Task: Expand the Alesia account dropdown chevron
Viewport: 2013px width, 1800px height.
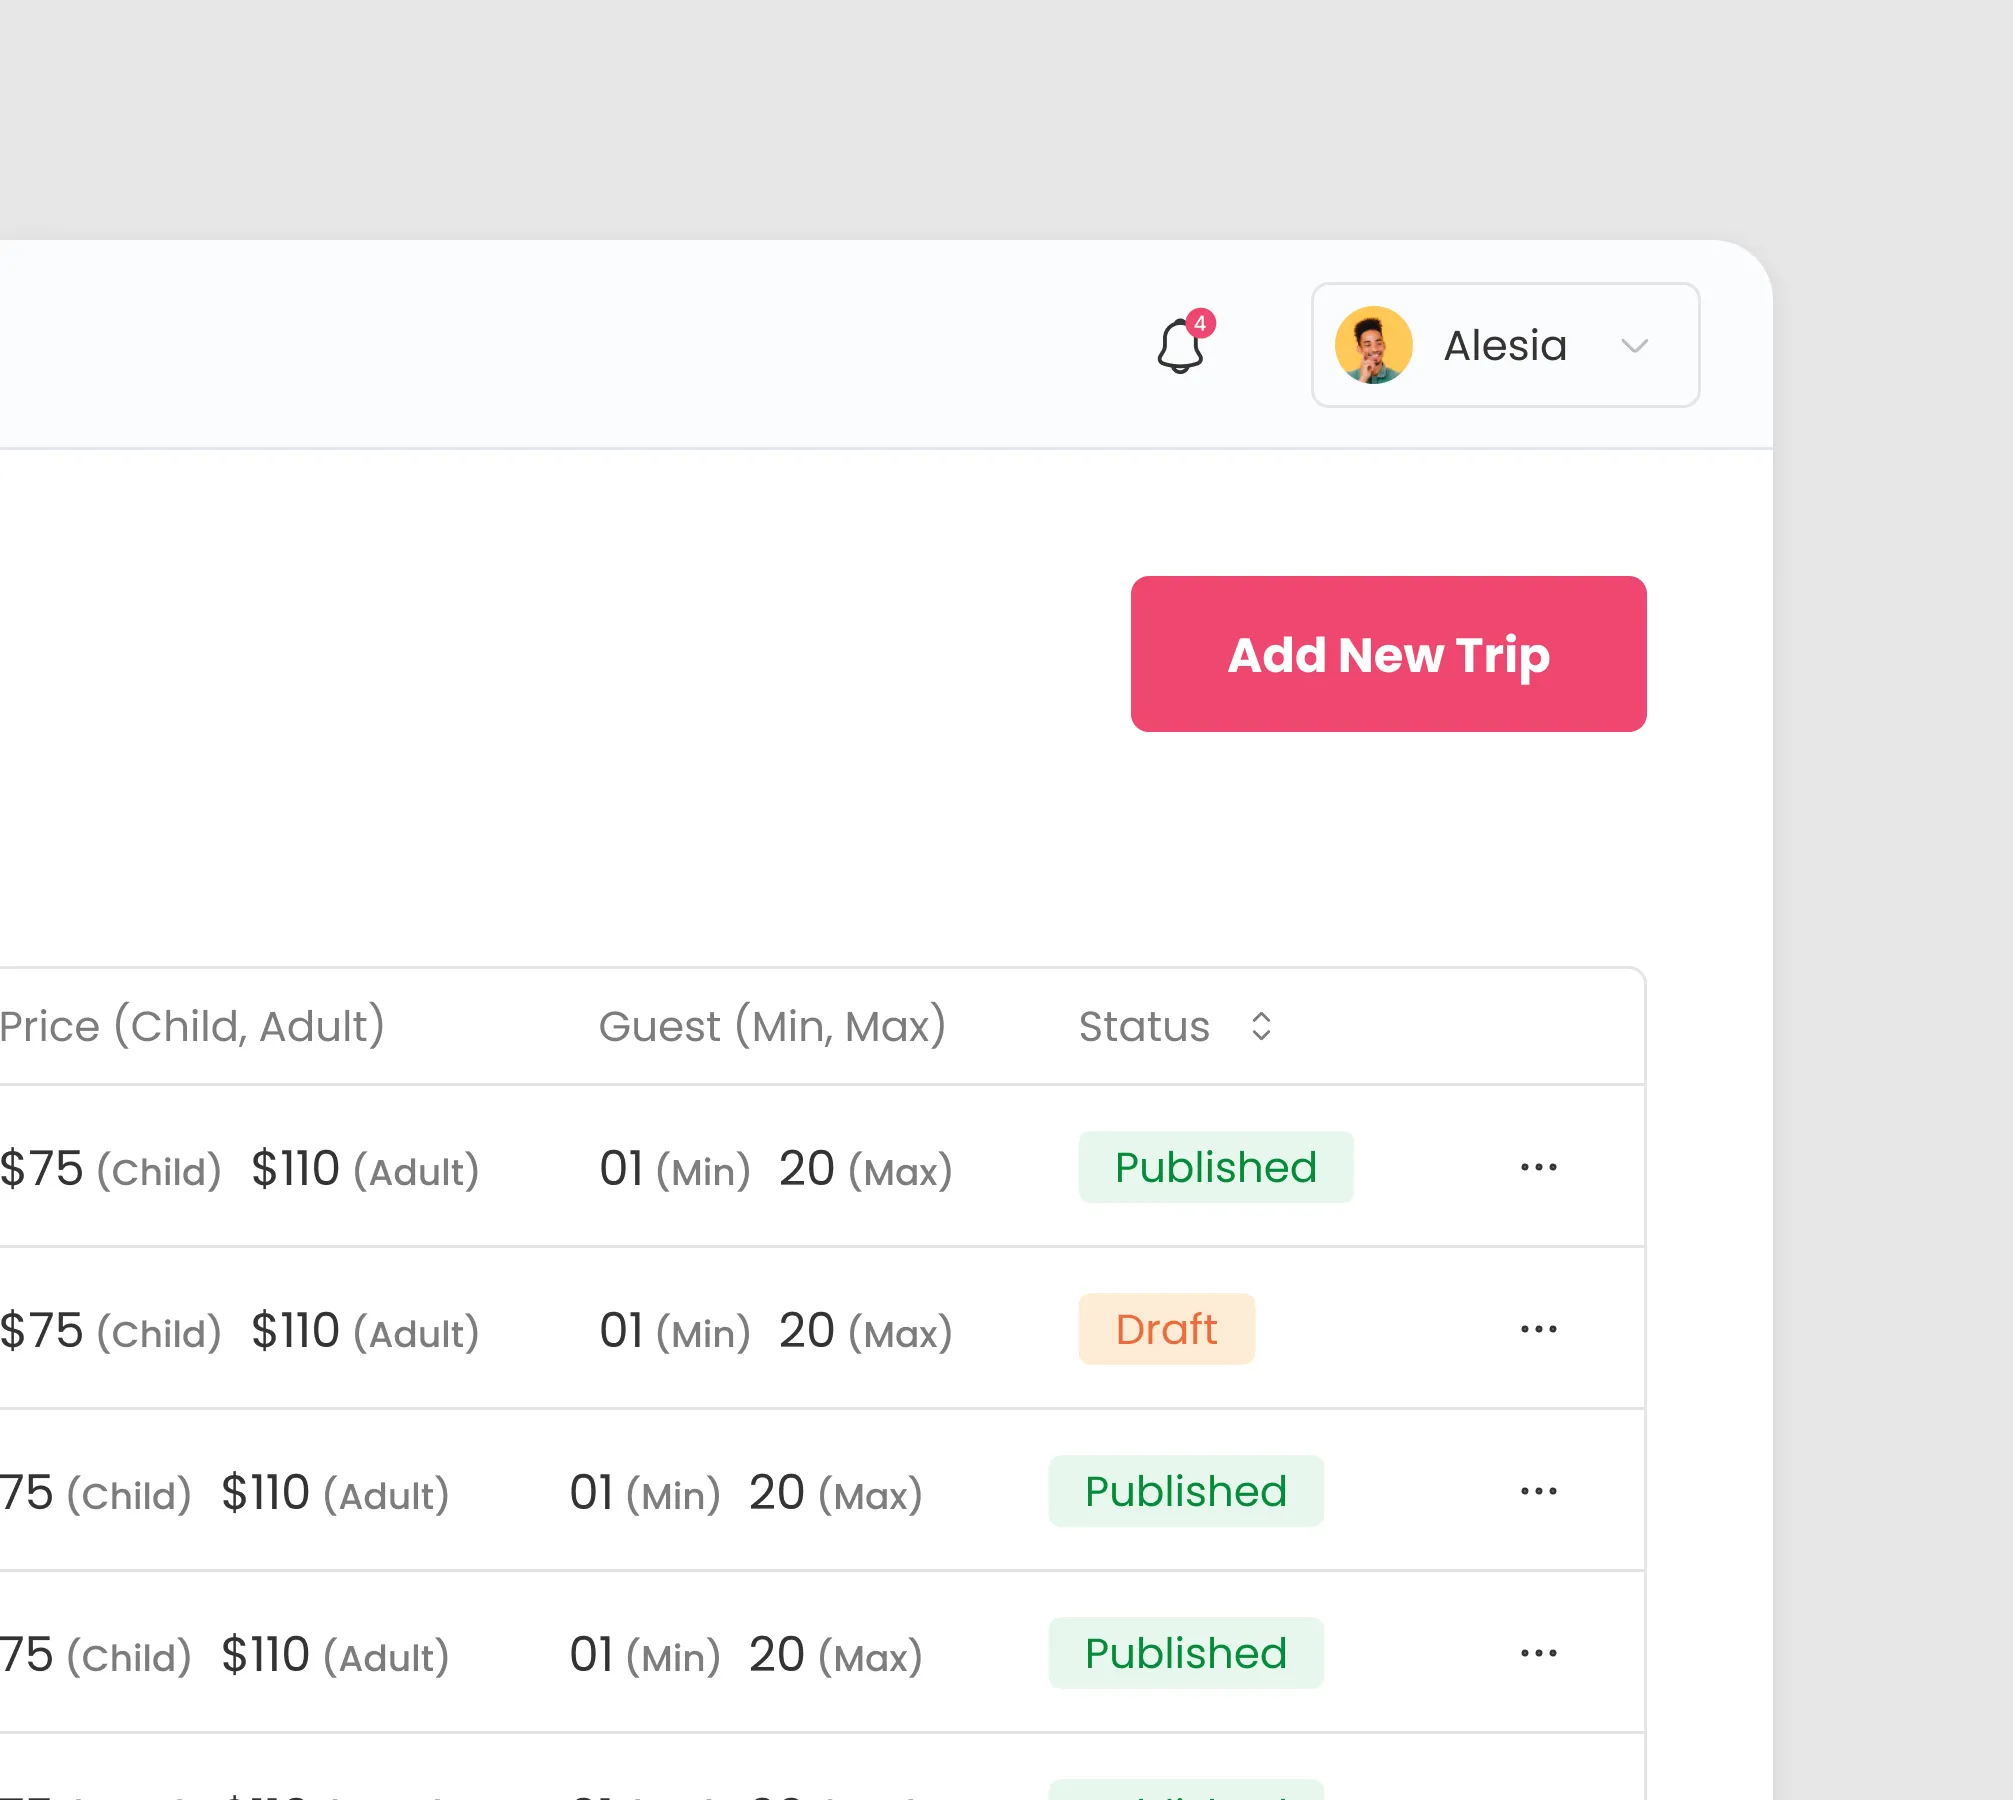Action: click(1635, 346)
